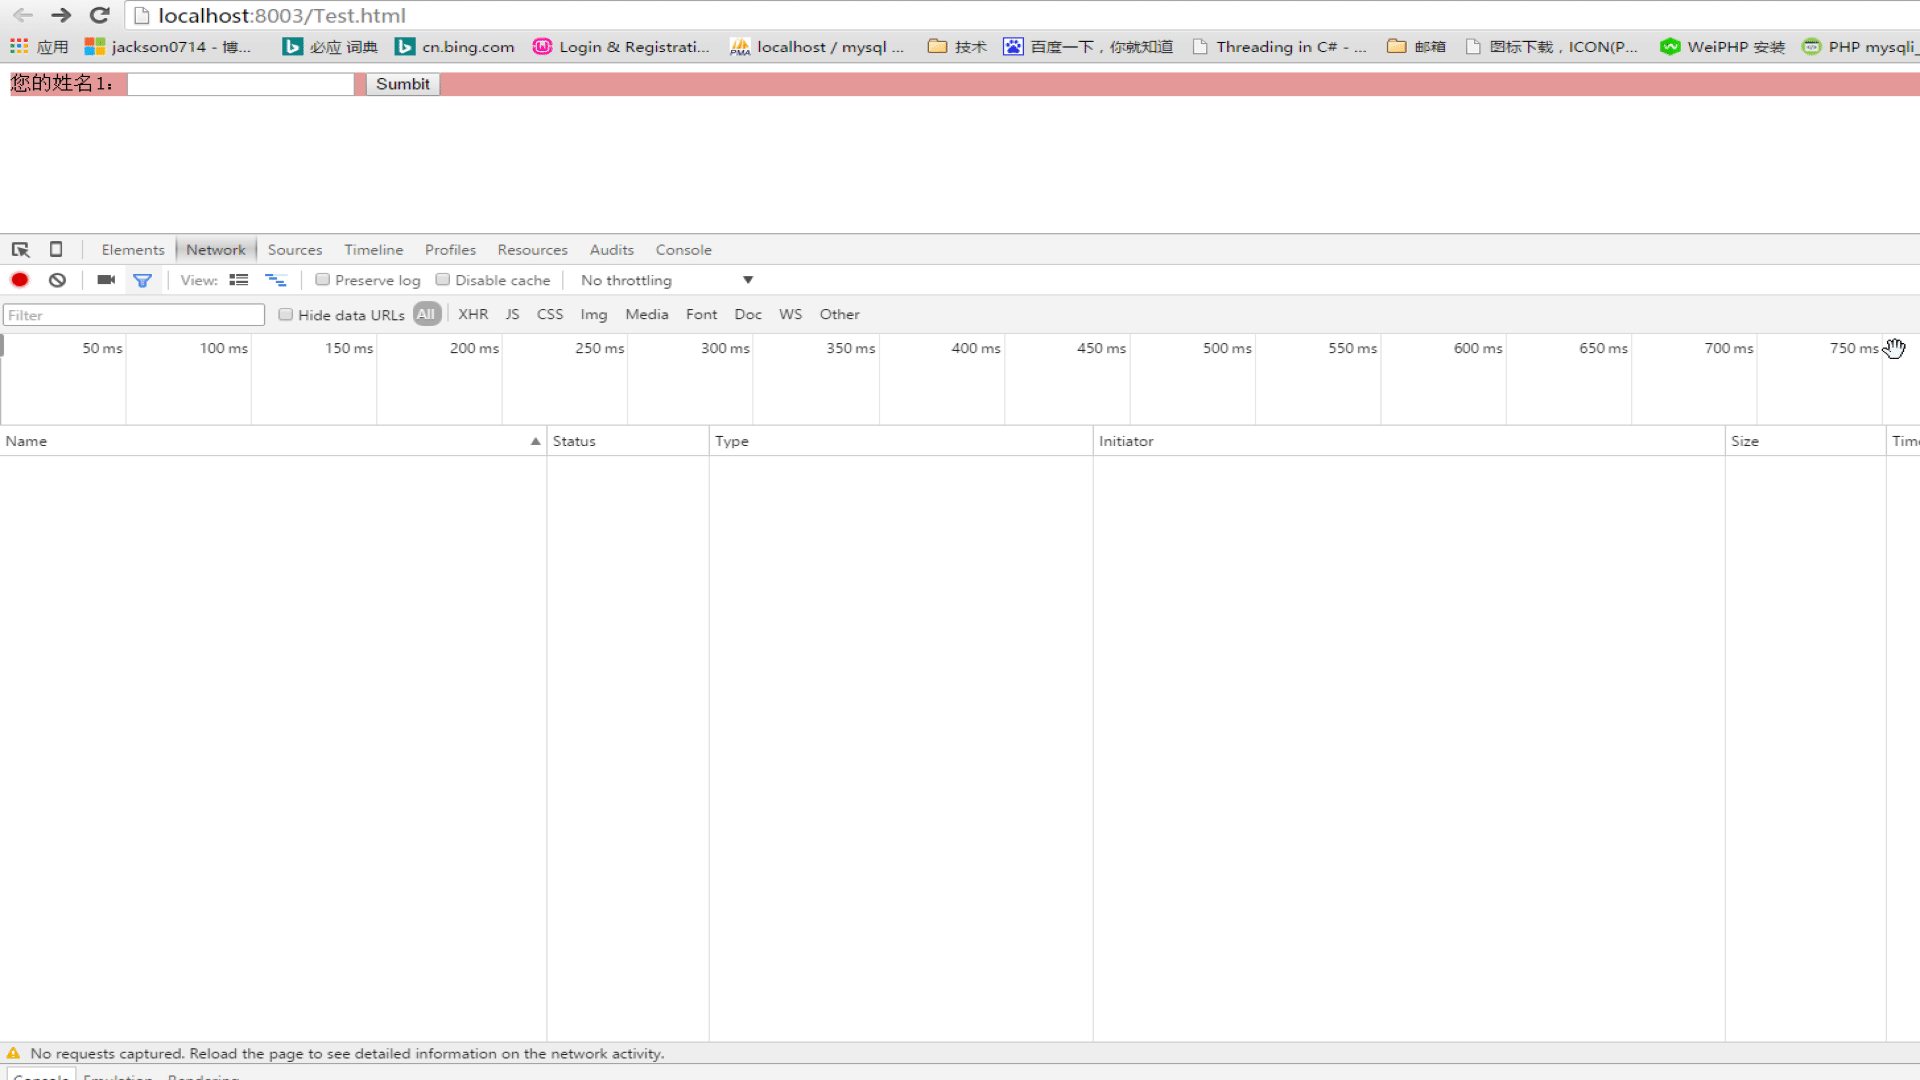
Task: Click the clear network log icon
Action: [57, 280]
